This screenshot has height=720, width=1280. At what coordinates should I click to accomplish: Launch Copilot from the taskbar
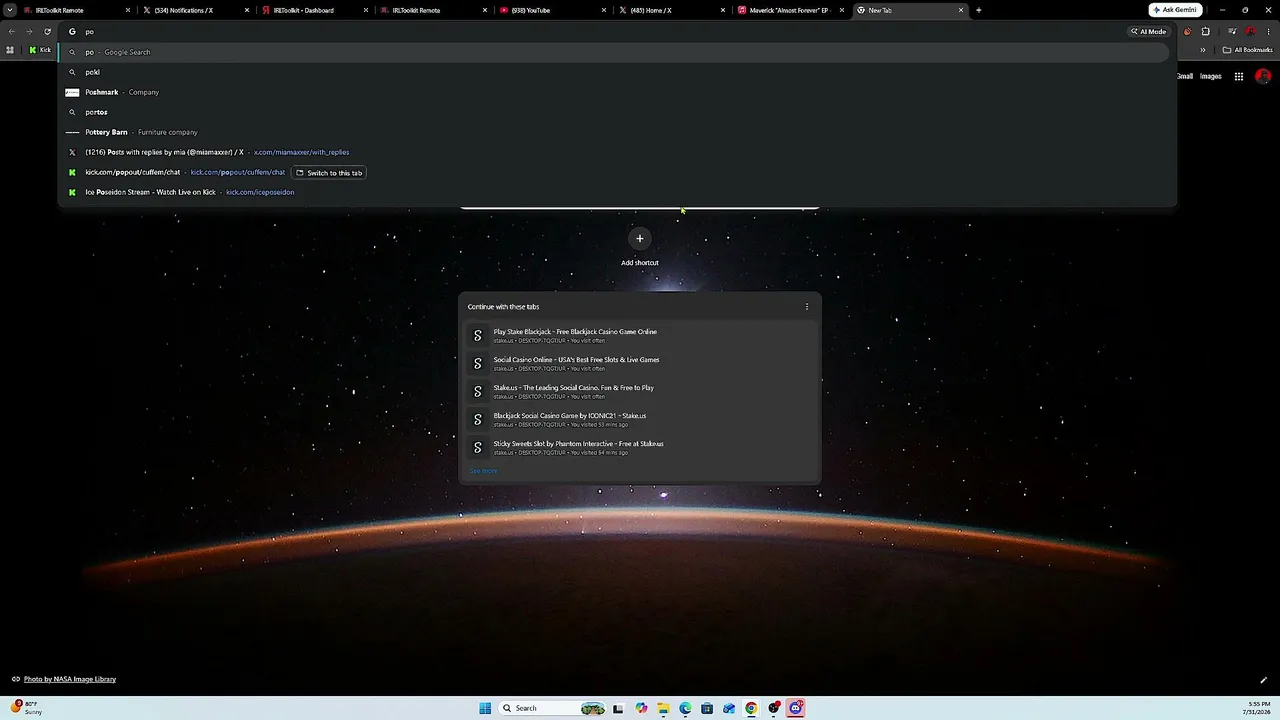[641, 708]
